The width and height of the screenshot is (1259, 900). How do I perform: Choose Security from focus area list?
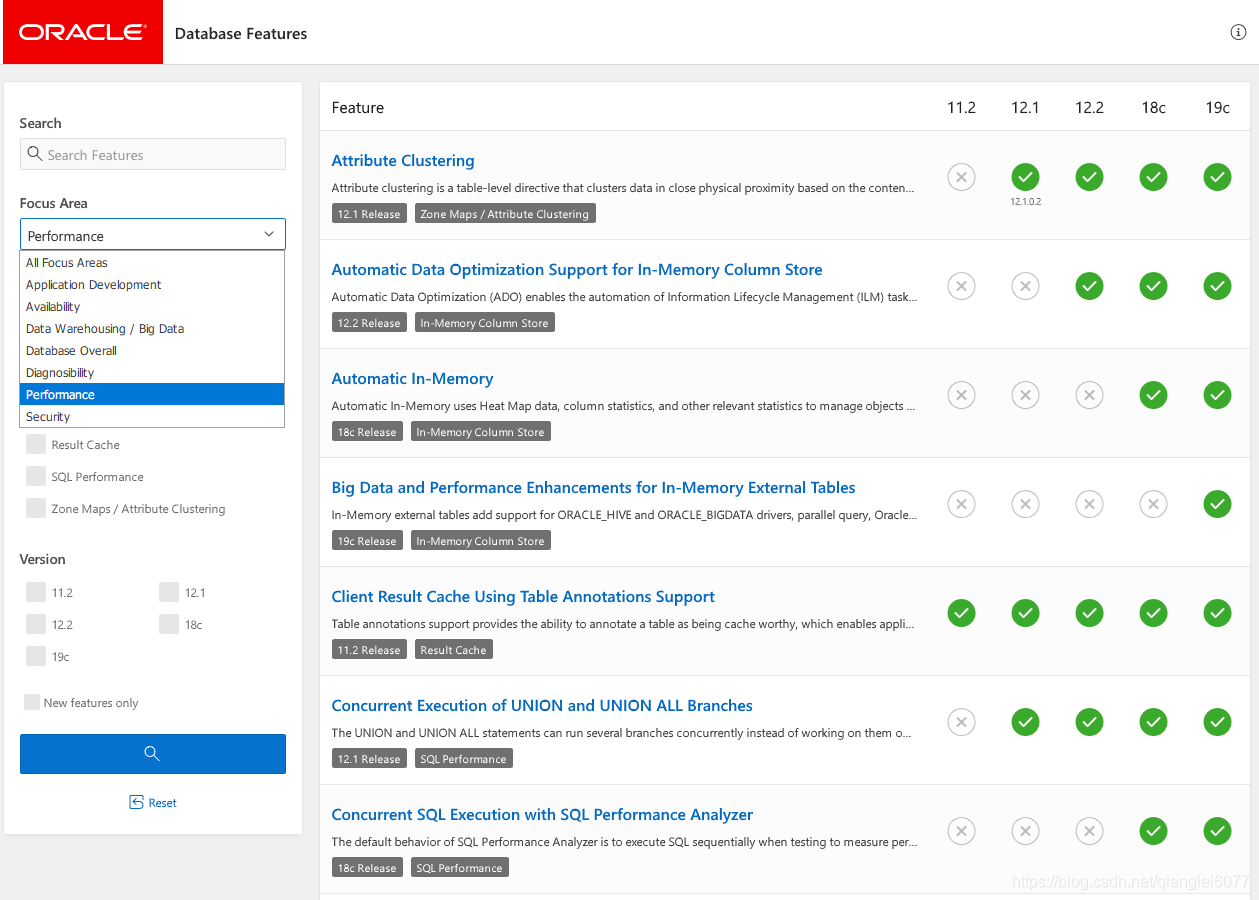[x=152, y=417]
